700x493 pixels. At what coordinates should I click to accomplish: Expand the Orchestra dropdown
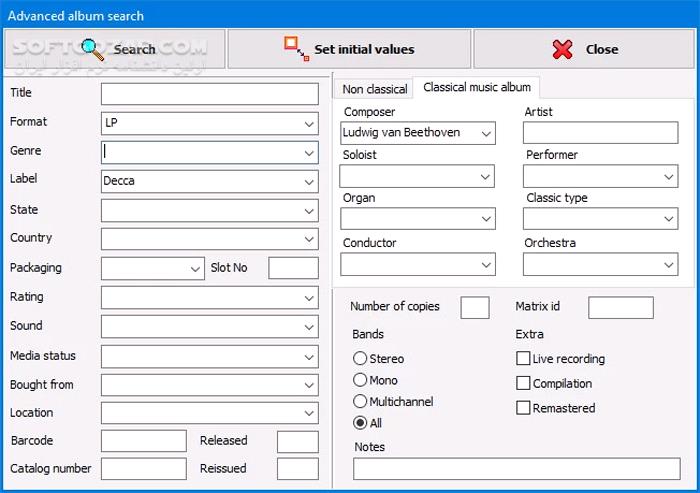coord(669,265)
